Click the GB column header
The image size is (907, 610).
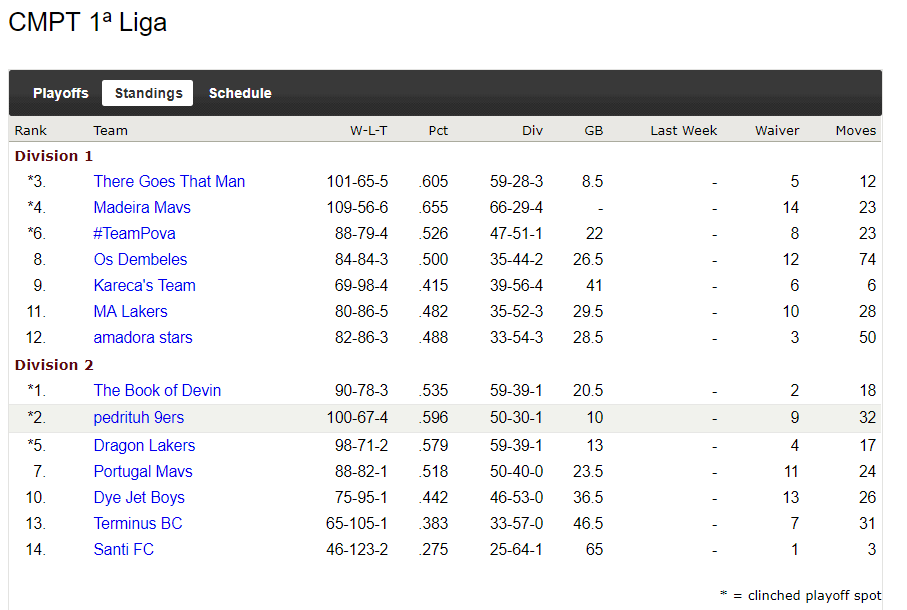tap(593, 131)
